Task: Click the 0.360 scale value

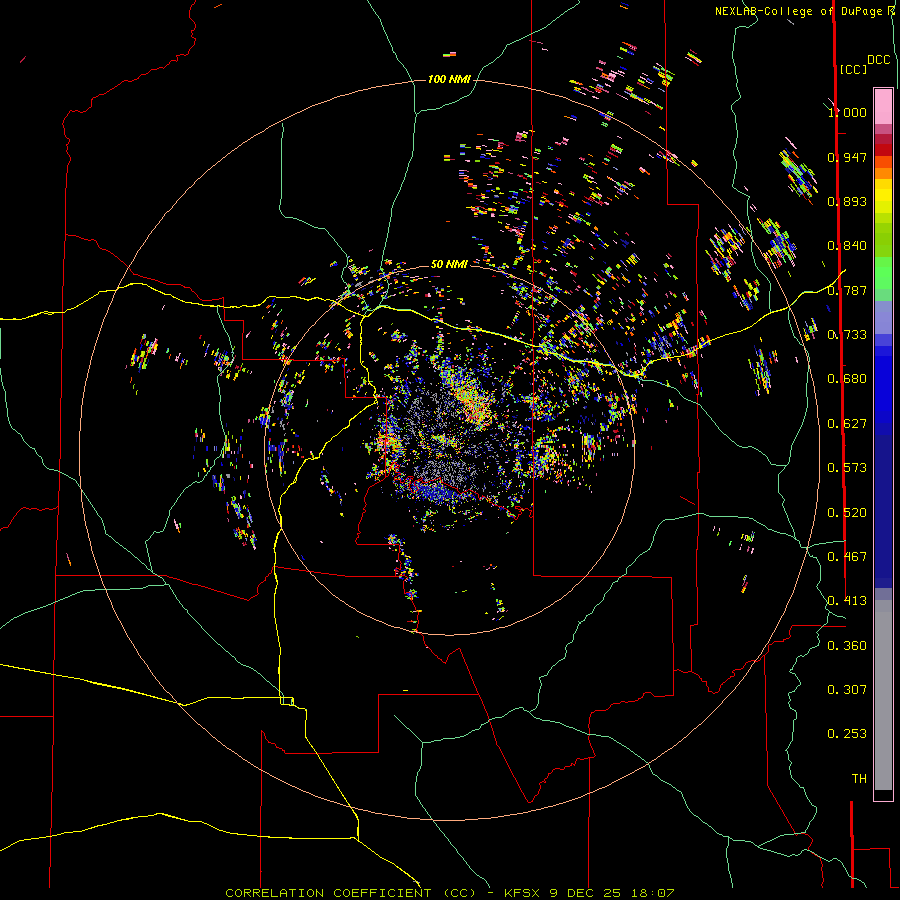Action: 847,646
